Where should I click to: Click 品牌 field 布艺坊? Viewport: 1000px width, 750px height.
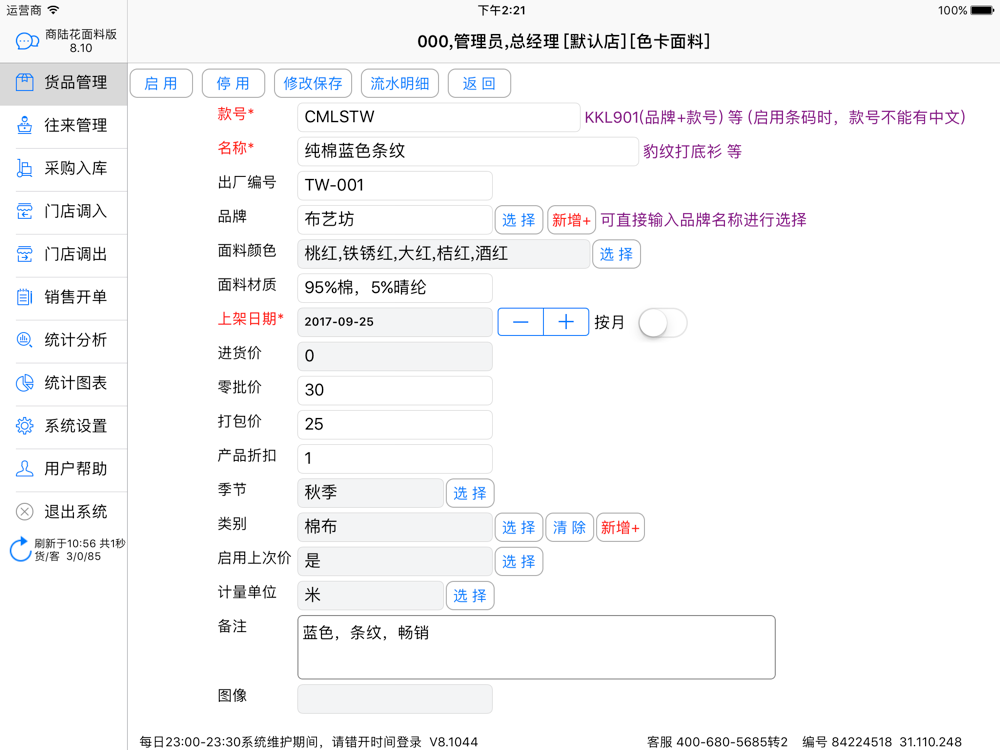click(395, 219)
